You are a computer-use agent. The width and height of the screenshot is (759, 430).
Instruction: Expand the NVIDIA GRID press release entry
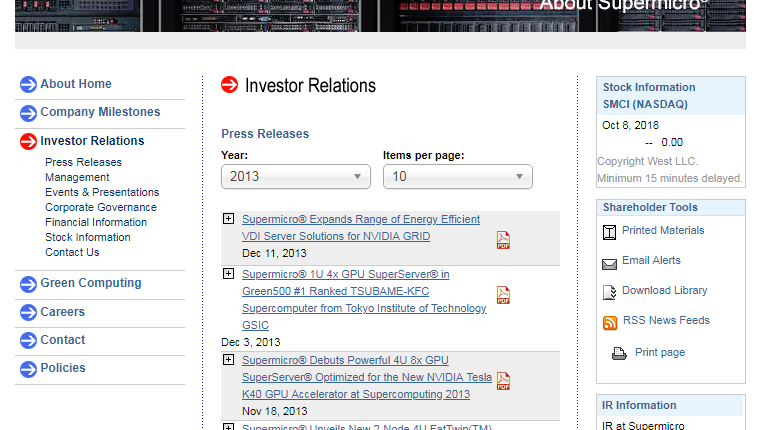(x=228, y=218)
